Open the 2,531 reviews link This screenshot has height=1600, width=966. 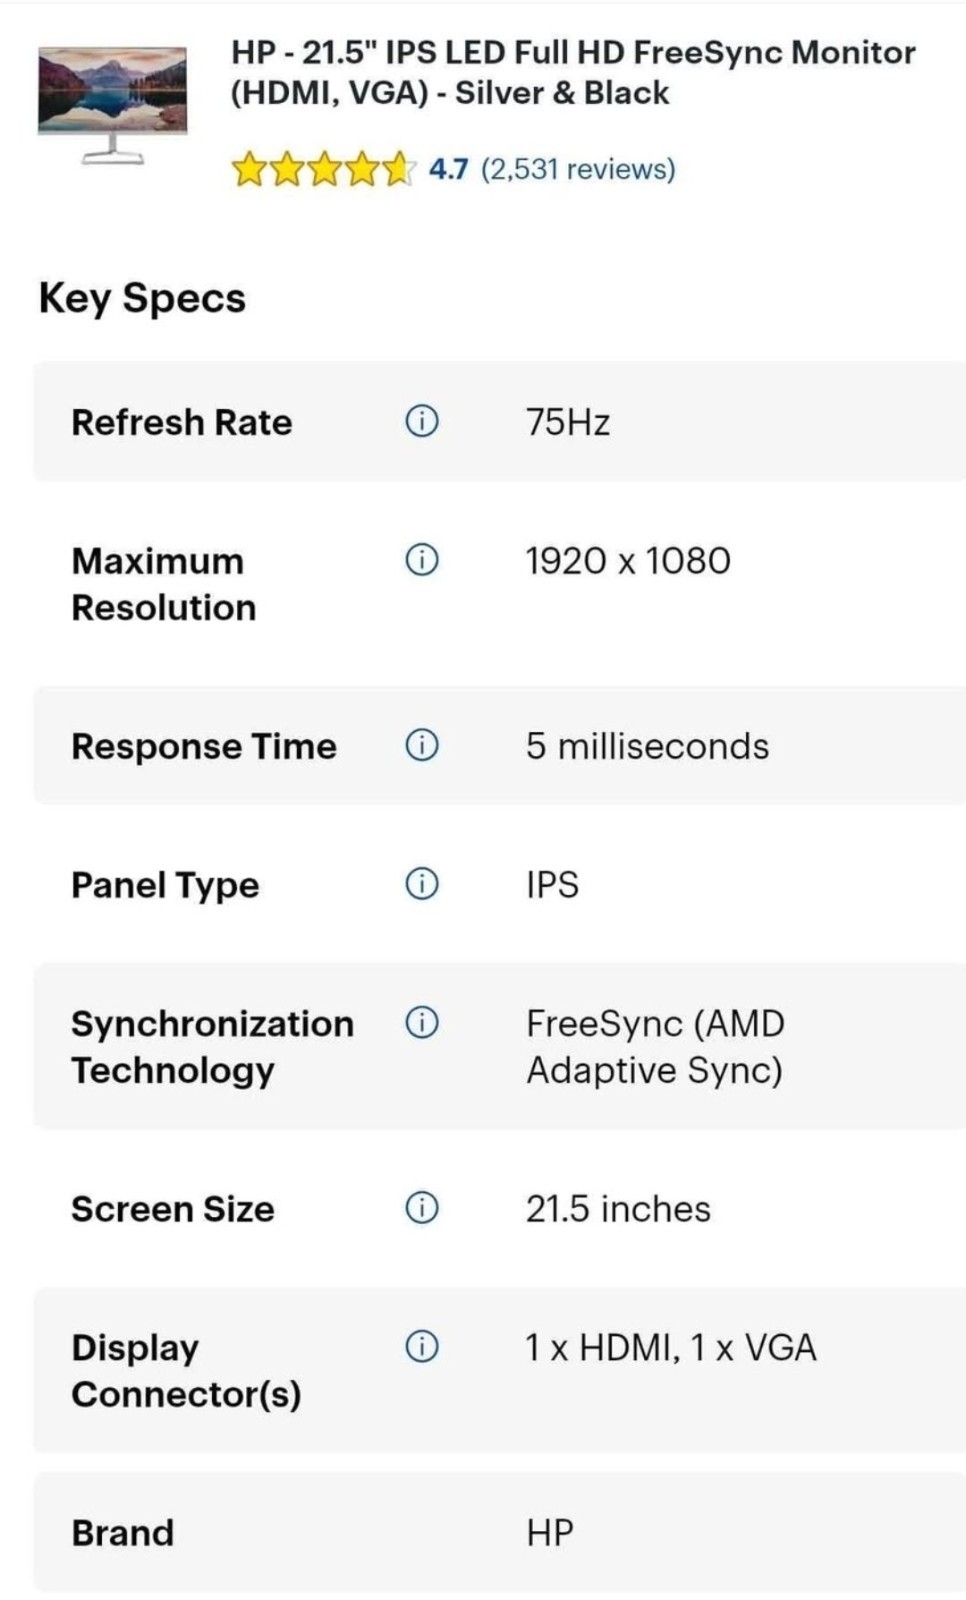[578, 169]
